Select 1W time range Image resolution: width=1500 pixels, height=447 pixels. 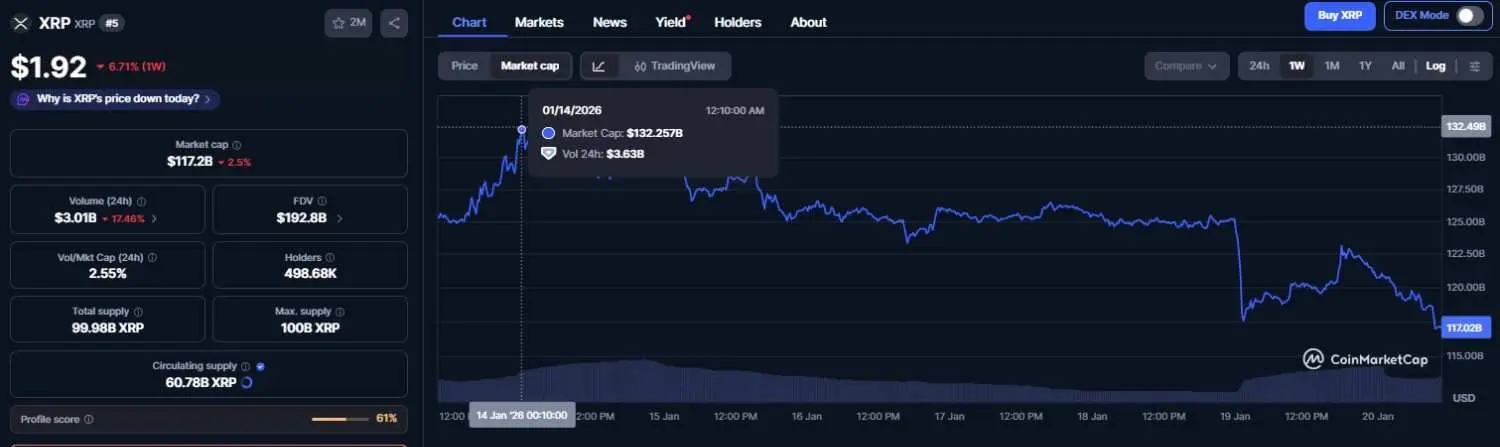[x=1297, y=66]
